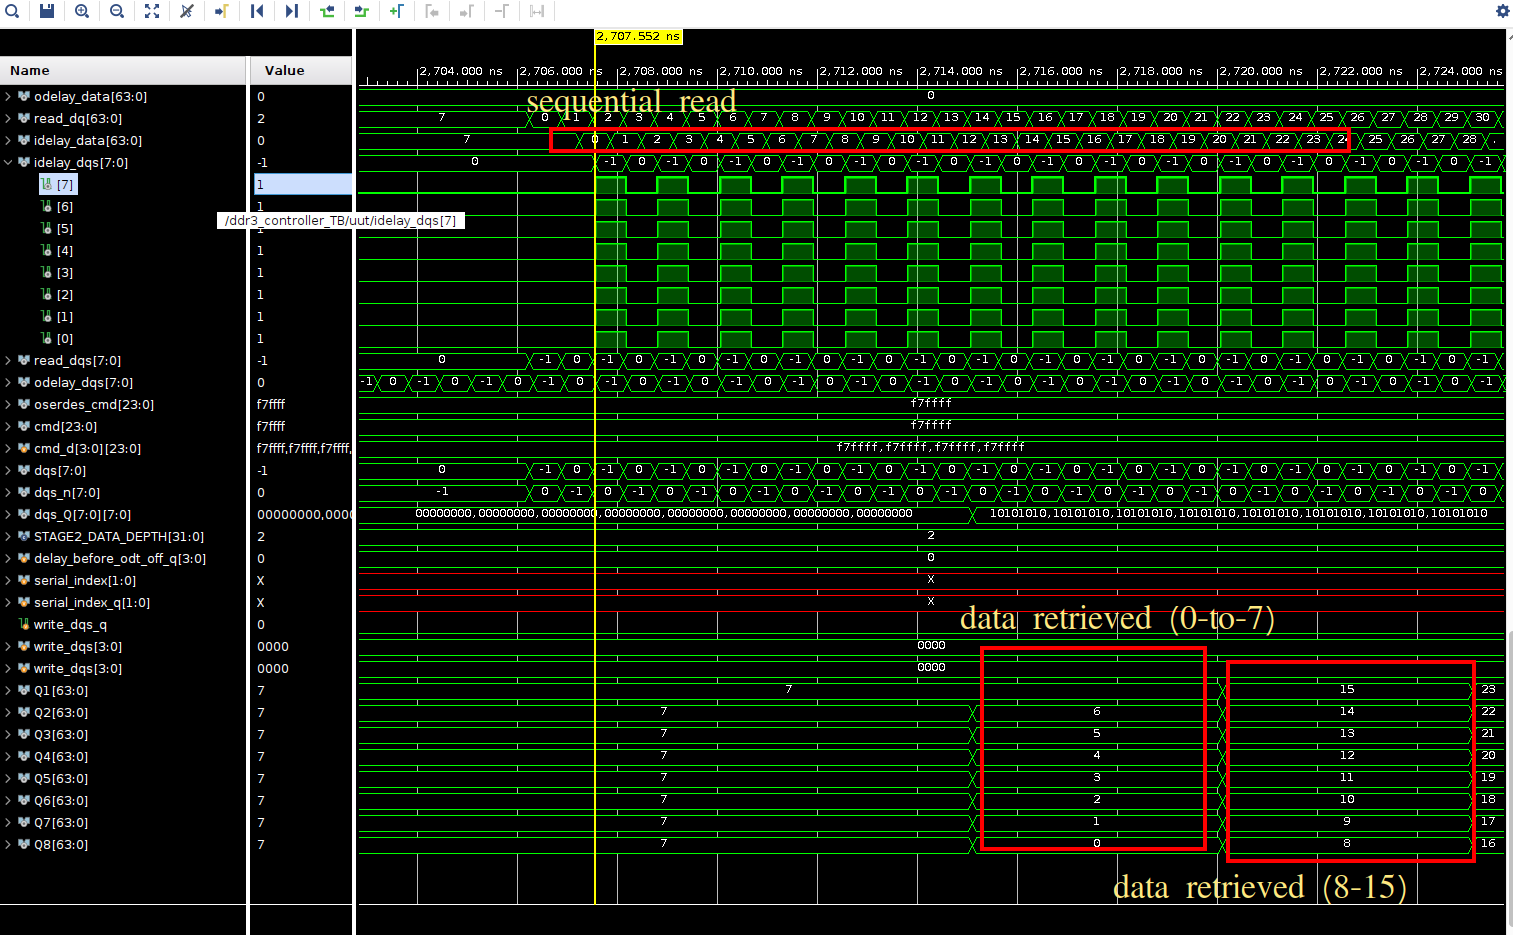Select the serial_index_q[1:0] signal

[x=84, y=603]
